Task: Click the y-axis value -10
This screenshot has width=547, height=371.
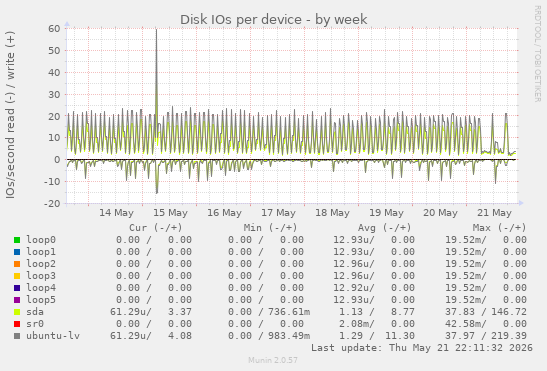Action: point(52,181)
